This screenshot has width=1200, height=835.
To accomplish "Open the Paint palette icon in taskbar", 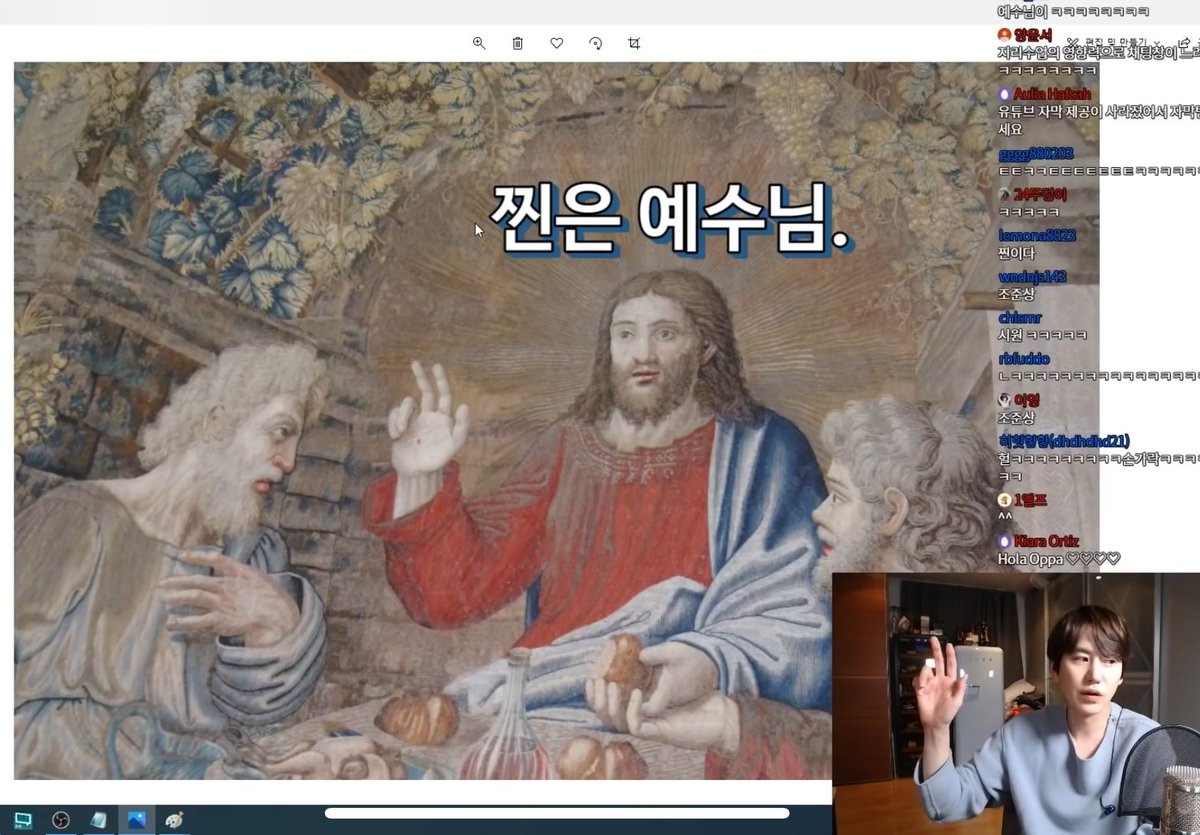I will [174, 820].
